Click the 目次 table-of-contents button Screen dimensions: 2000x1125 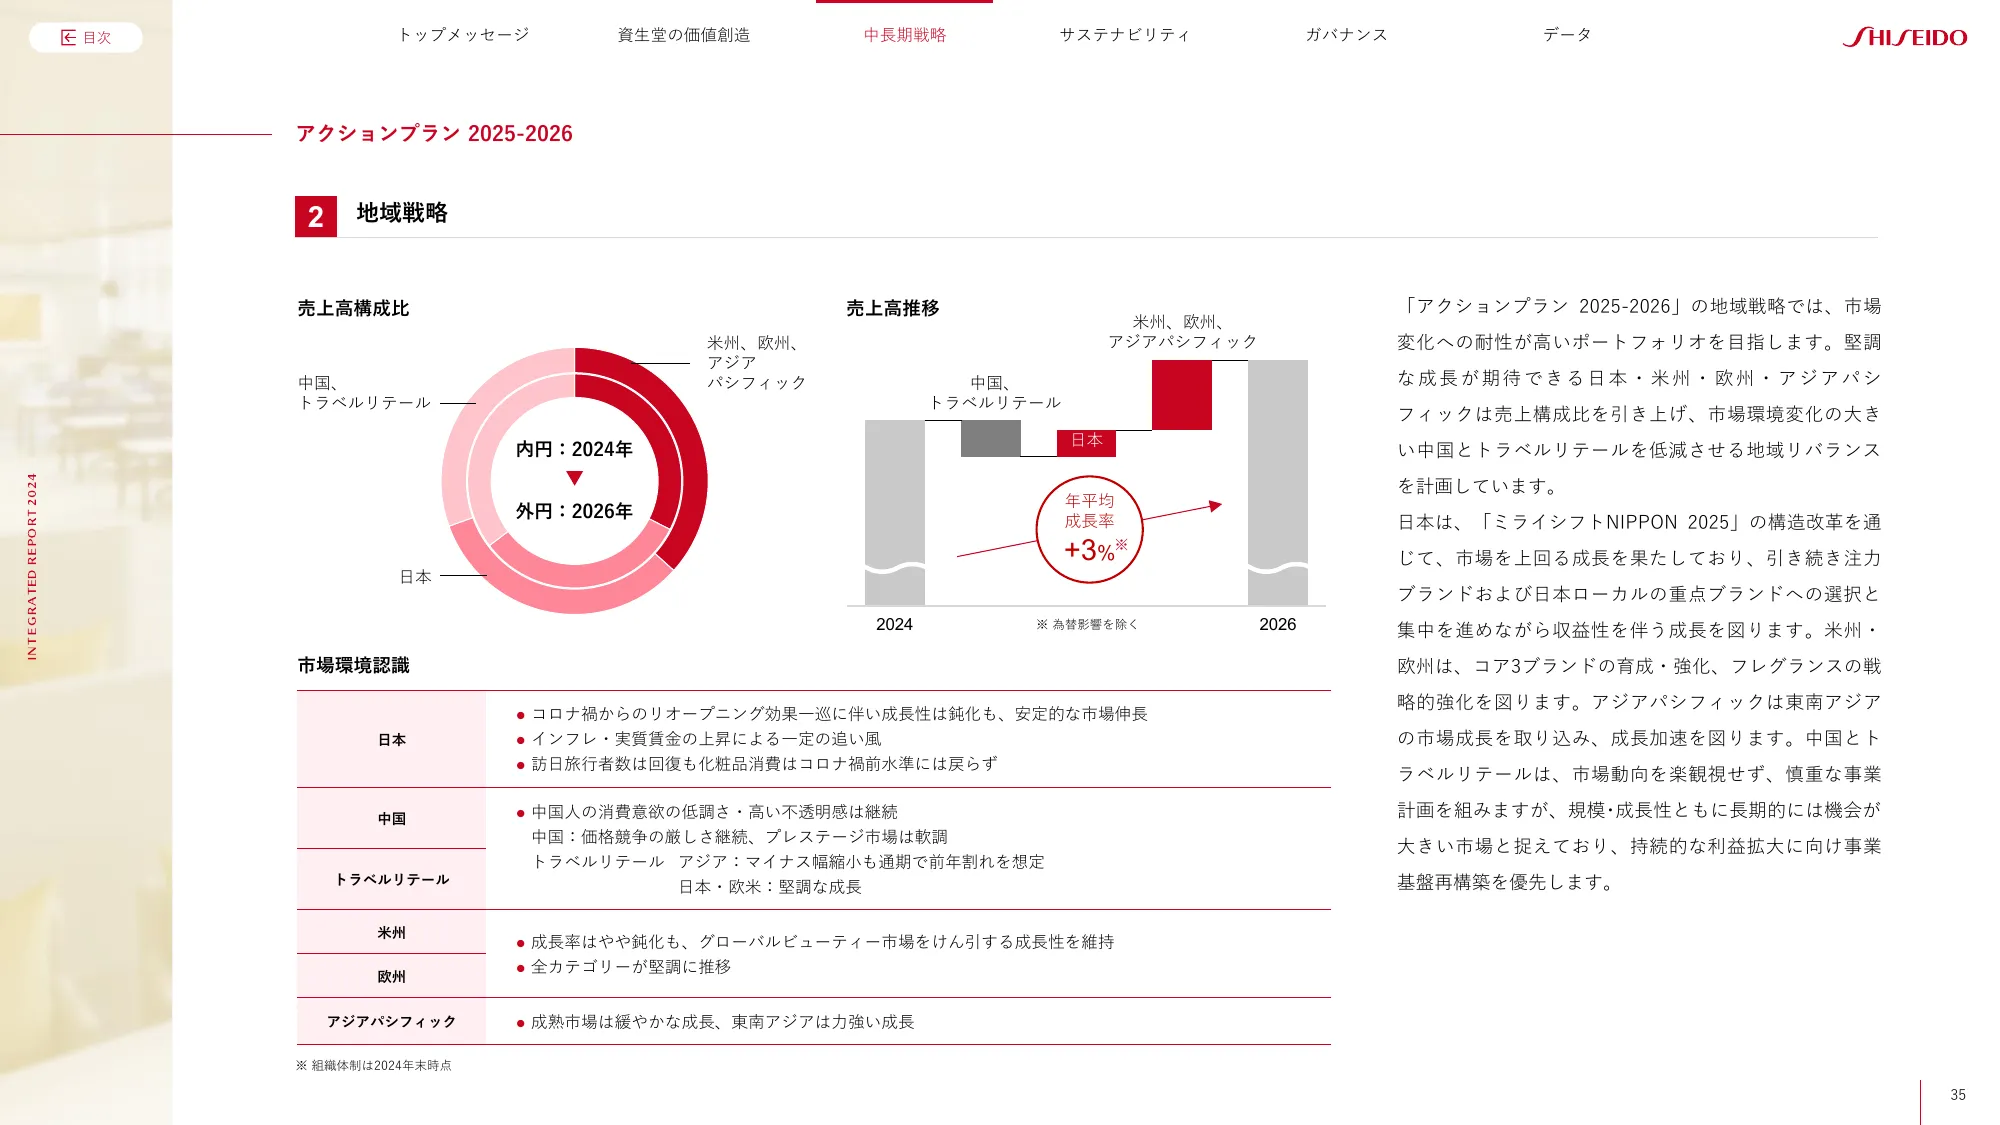pos(86,37)
